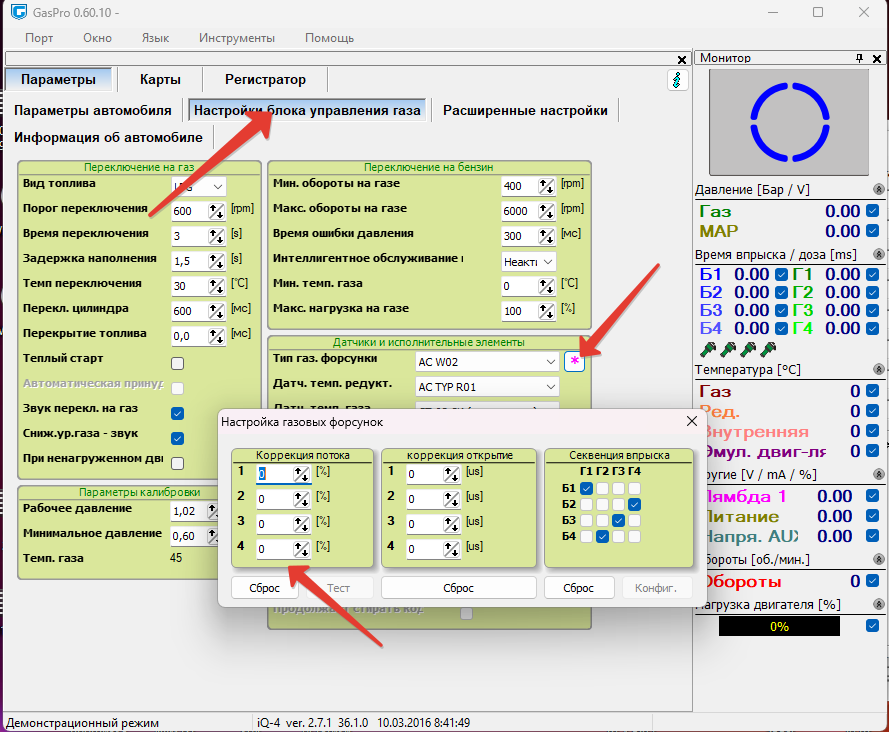This screenshot has height=732, width=889.
Task: Click the second green injector icon
Action: 728,349
